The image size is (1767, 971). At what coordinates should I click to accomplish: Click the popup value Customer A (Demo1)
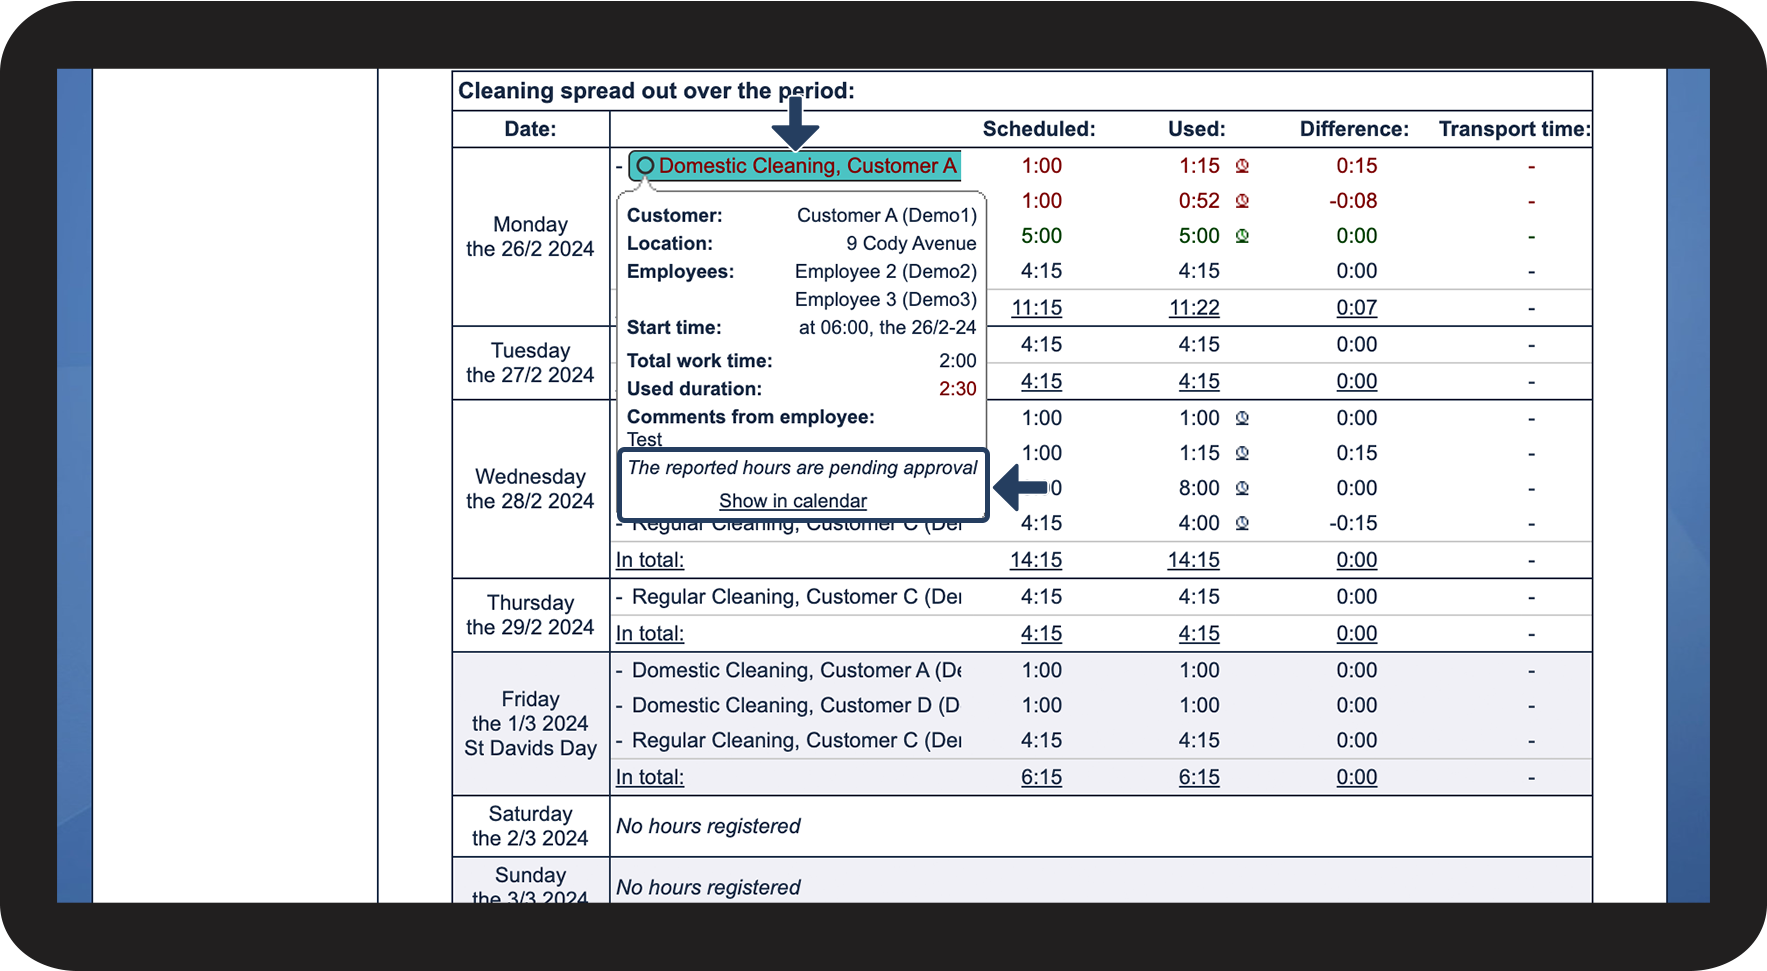click(887, 215)
